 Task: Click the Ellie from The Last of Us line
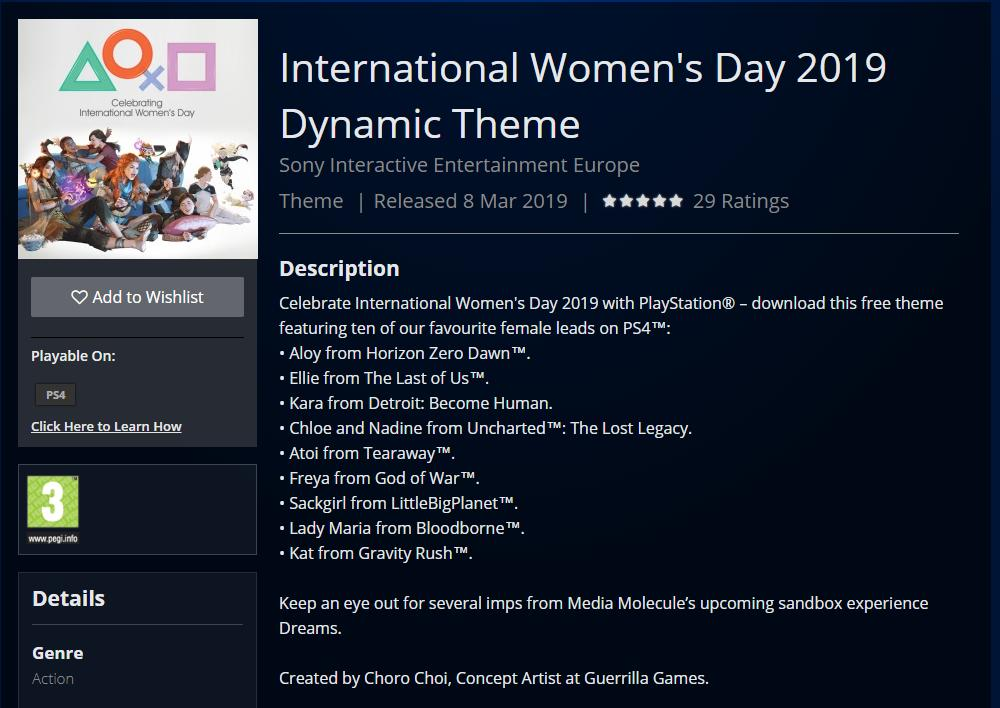tap(384, 378)
